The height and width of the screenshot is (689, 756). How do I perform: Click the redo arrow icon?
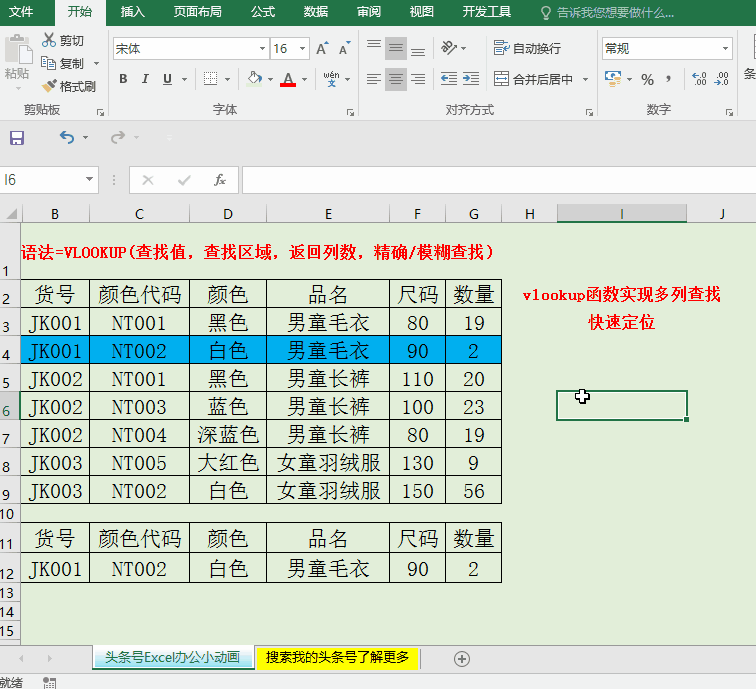pyautogui.click(x=117, y=138)
